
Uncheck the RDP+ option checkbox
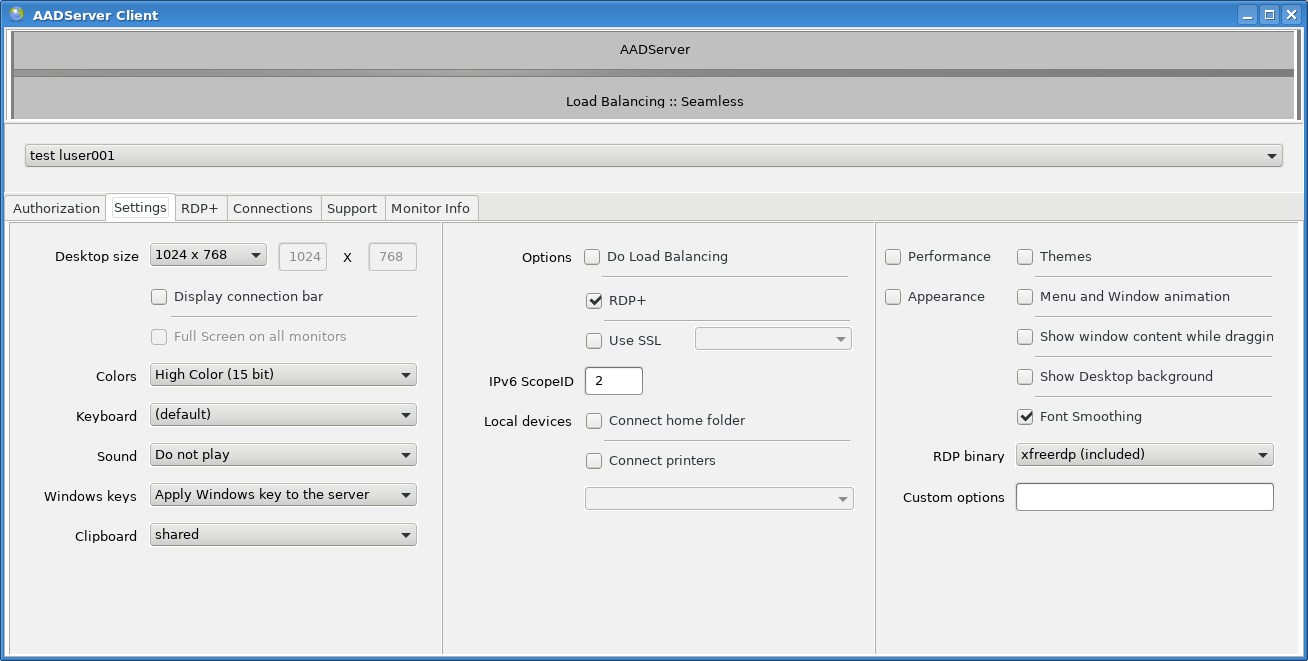[x=594, y=301]
